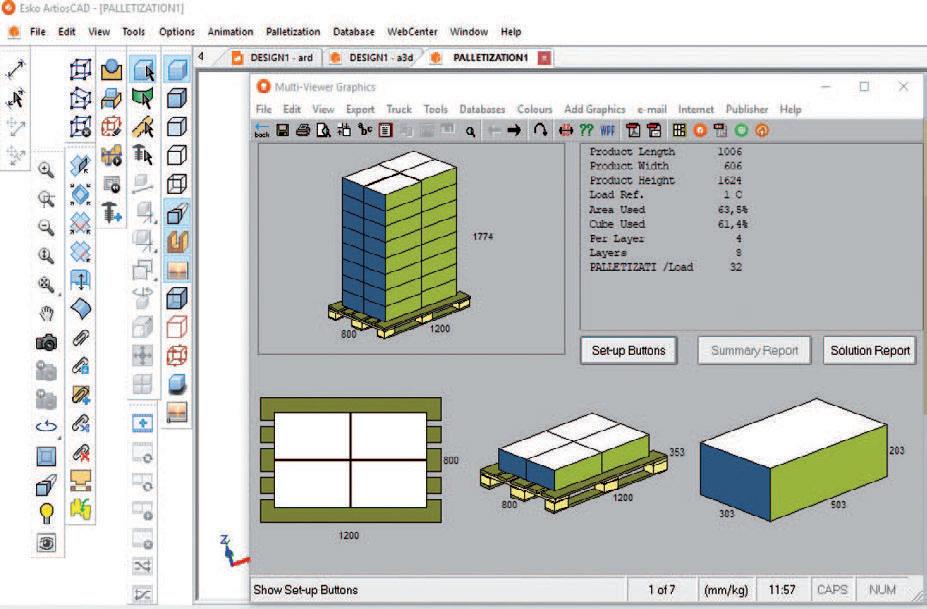The width and height of the screenshot is (927, 609).
Task: Open the Truck menu in Multi-Viewer Graphics
Action: click(398, 109)
